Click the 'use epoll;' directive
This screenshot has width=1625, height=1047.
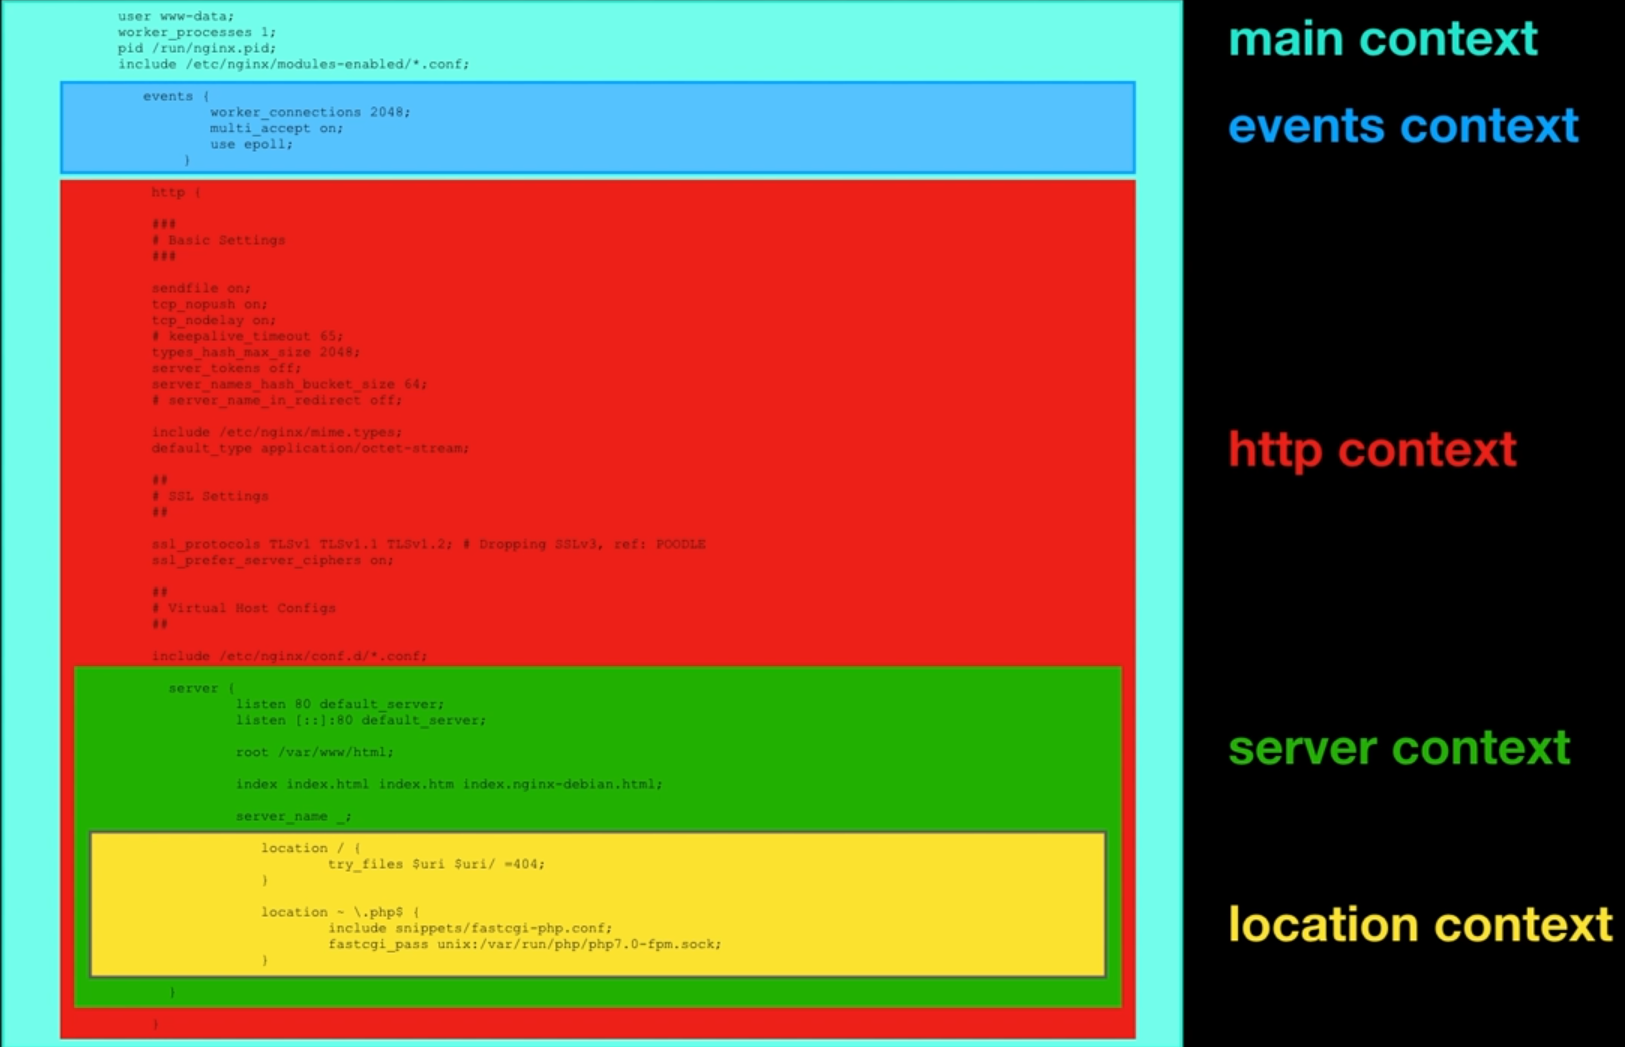tap(251, 144)
